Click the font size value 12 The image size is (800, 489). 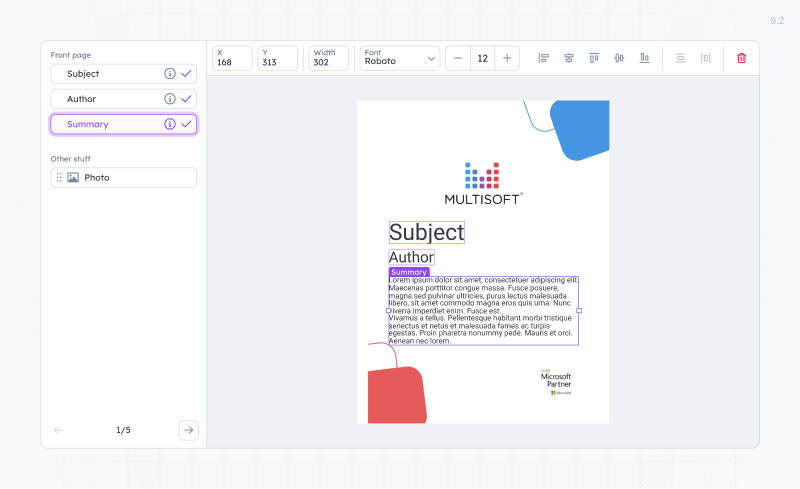(x=483, y=58)
